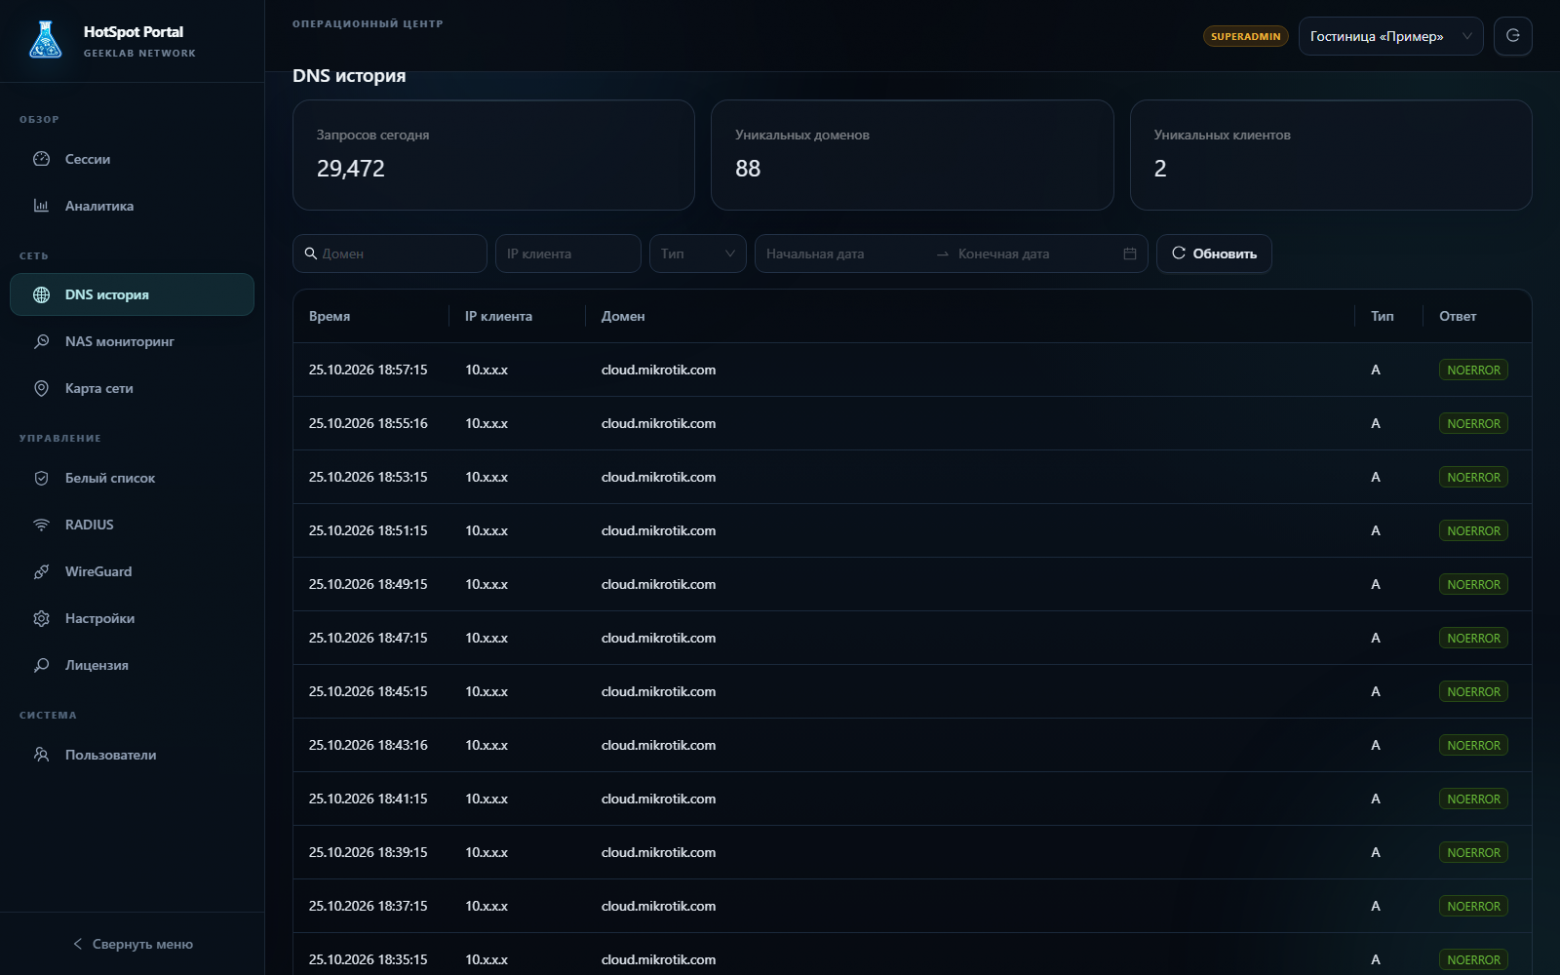Click the Пользователи people icon
This screenshot has width=1560, height=975.
pos(41,755)
